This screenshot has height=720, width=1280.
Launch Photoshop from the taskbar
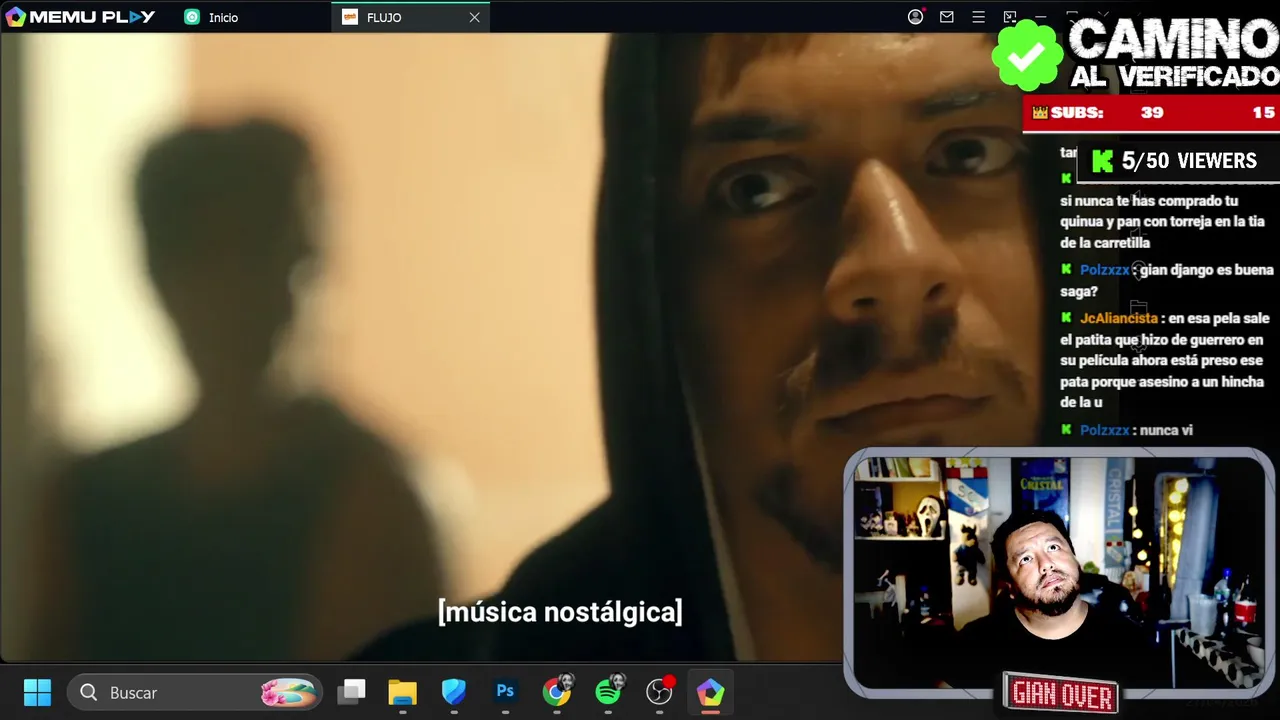pyautogui.click(x=505, y=692)
